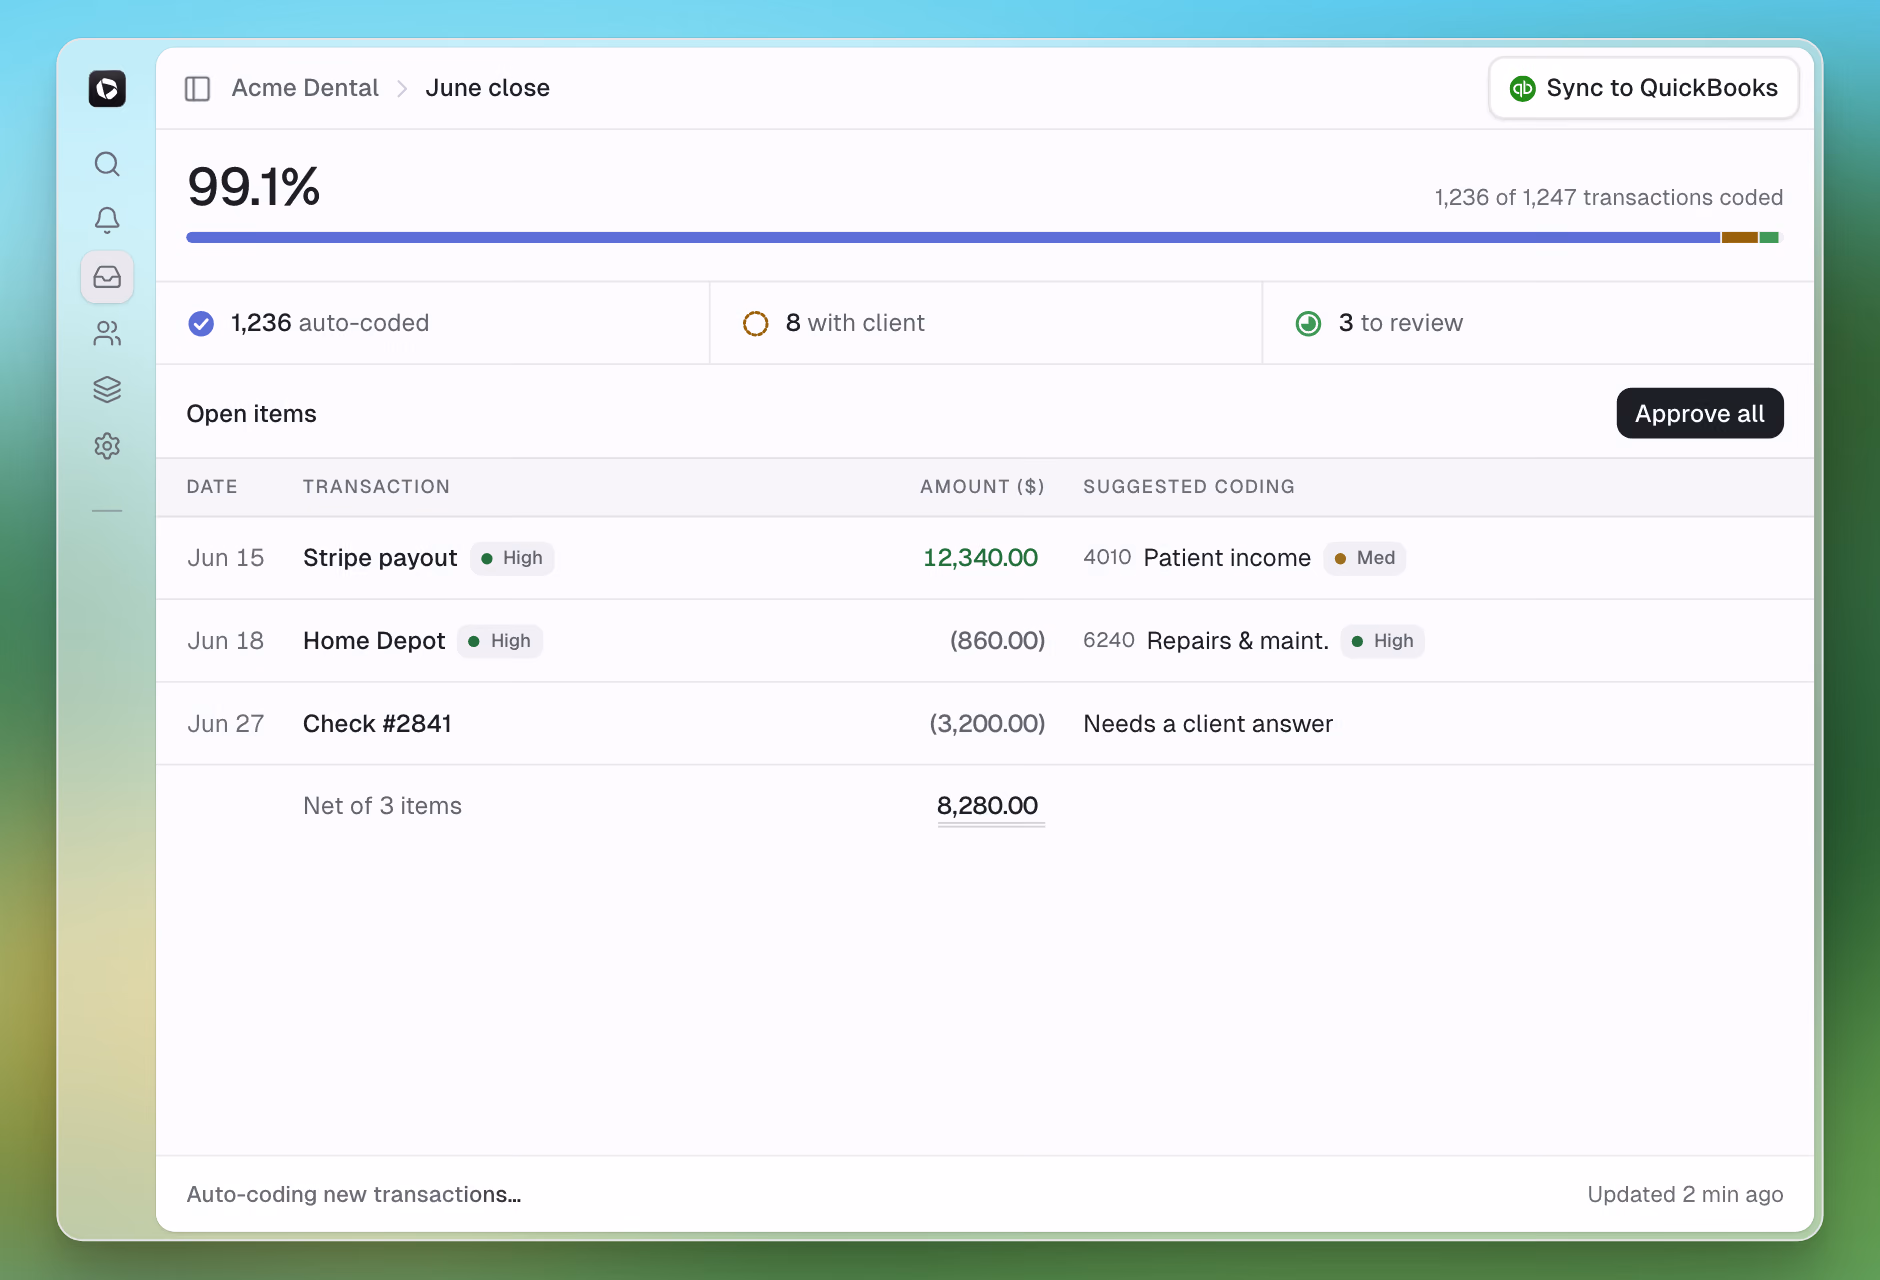Click the QuickBooks logo icon
This screenshot has width=1880, height=1280.
point(1522,88)
